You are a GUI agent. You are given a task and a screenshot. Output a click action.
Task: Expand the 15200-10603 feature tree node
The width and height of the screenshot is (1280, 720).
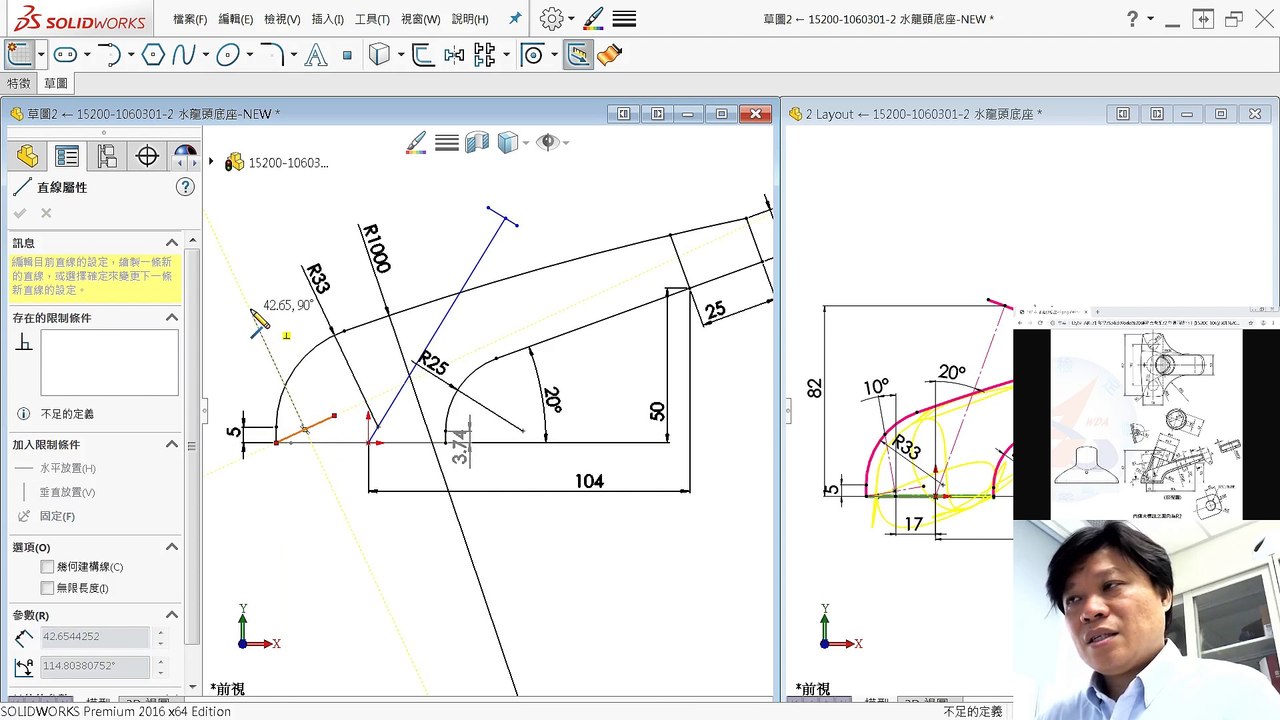(211, 162)
